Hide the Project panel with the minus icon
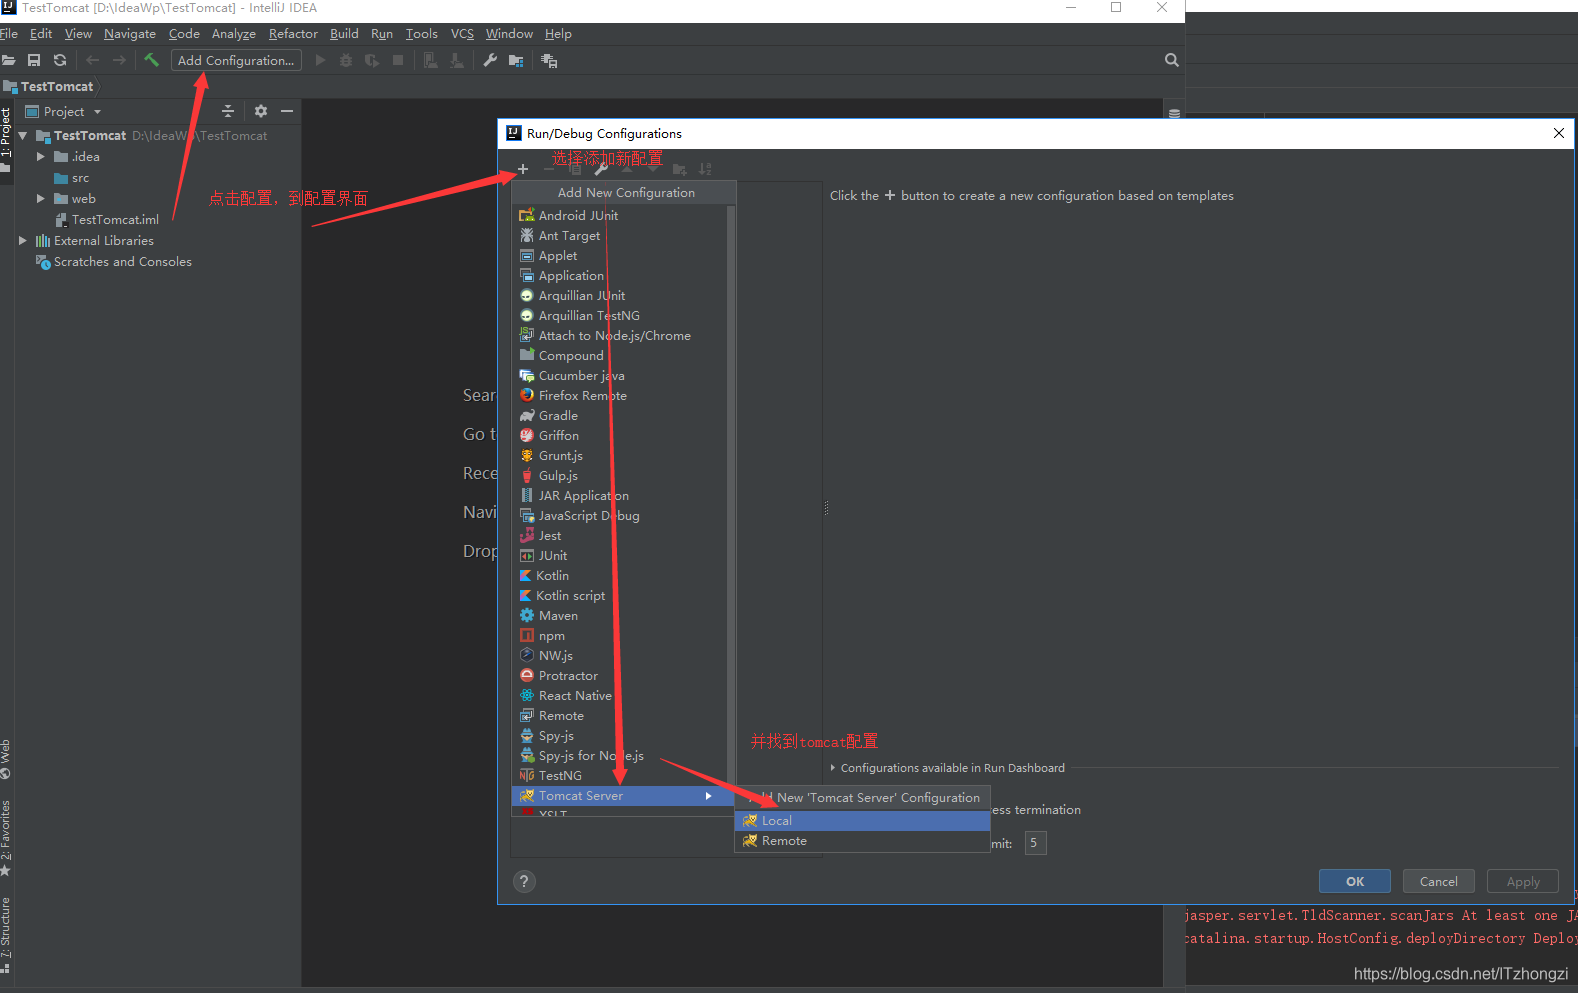The image size is (1578, 993). tap(287, 111)
